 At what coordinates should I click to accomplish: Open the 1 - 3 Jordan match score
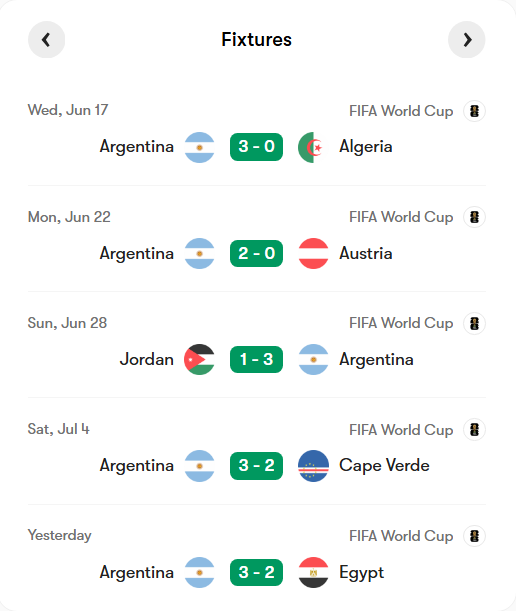(256, 360)
